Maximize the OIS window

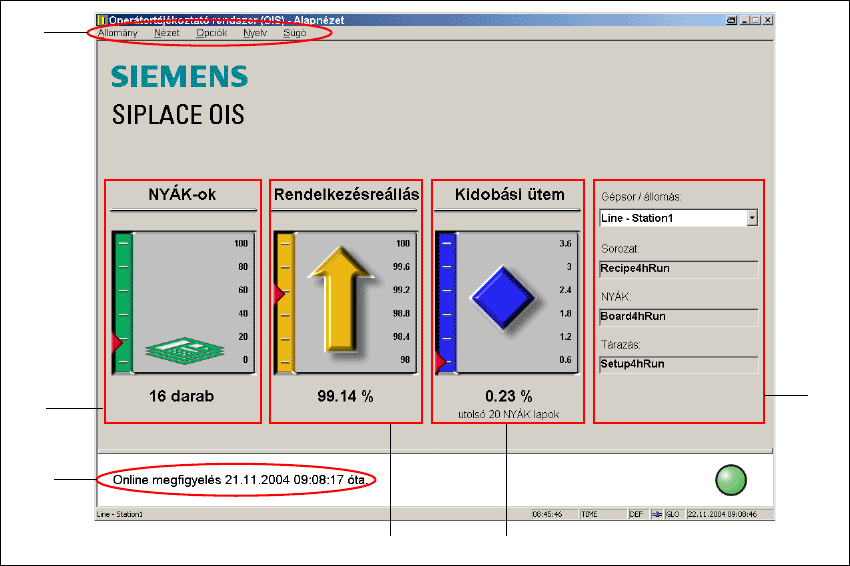[x=757, y=20]
